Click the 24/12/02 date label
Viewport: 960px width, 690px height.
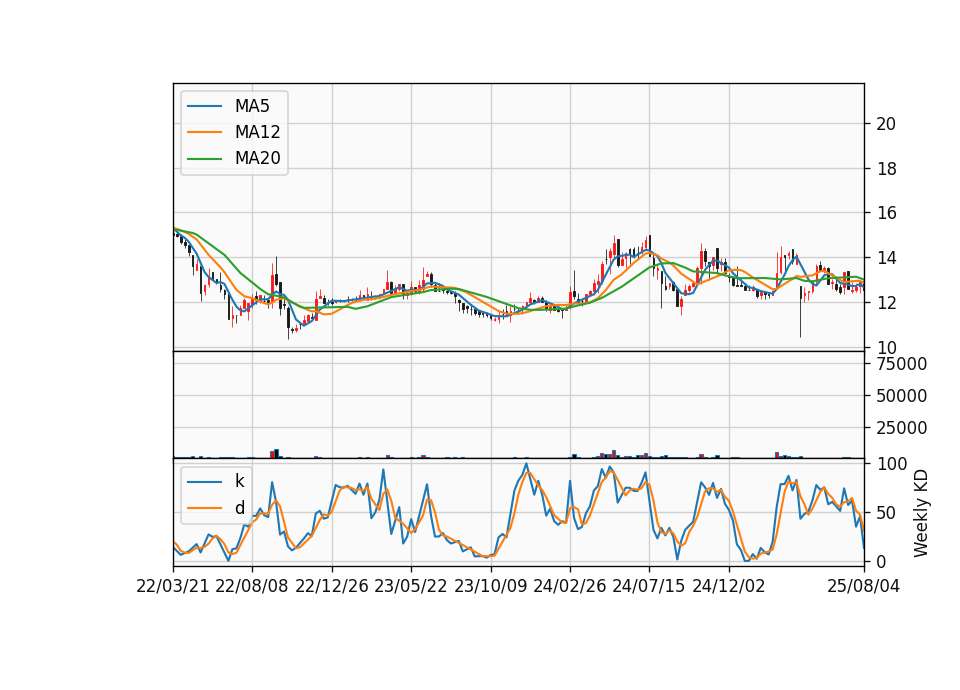[729, 587]
